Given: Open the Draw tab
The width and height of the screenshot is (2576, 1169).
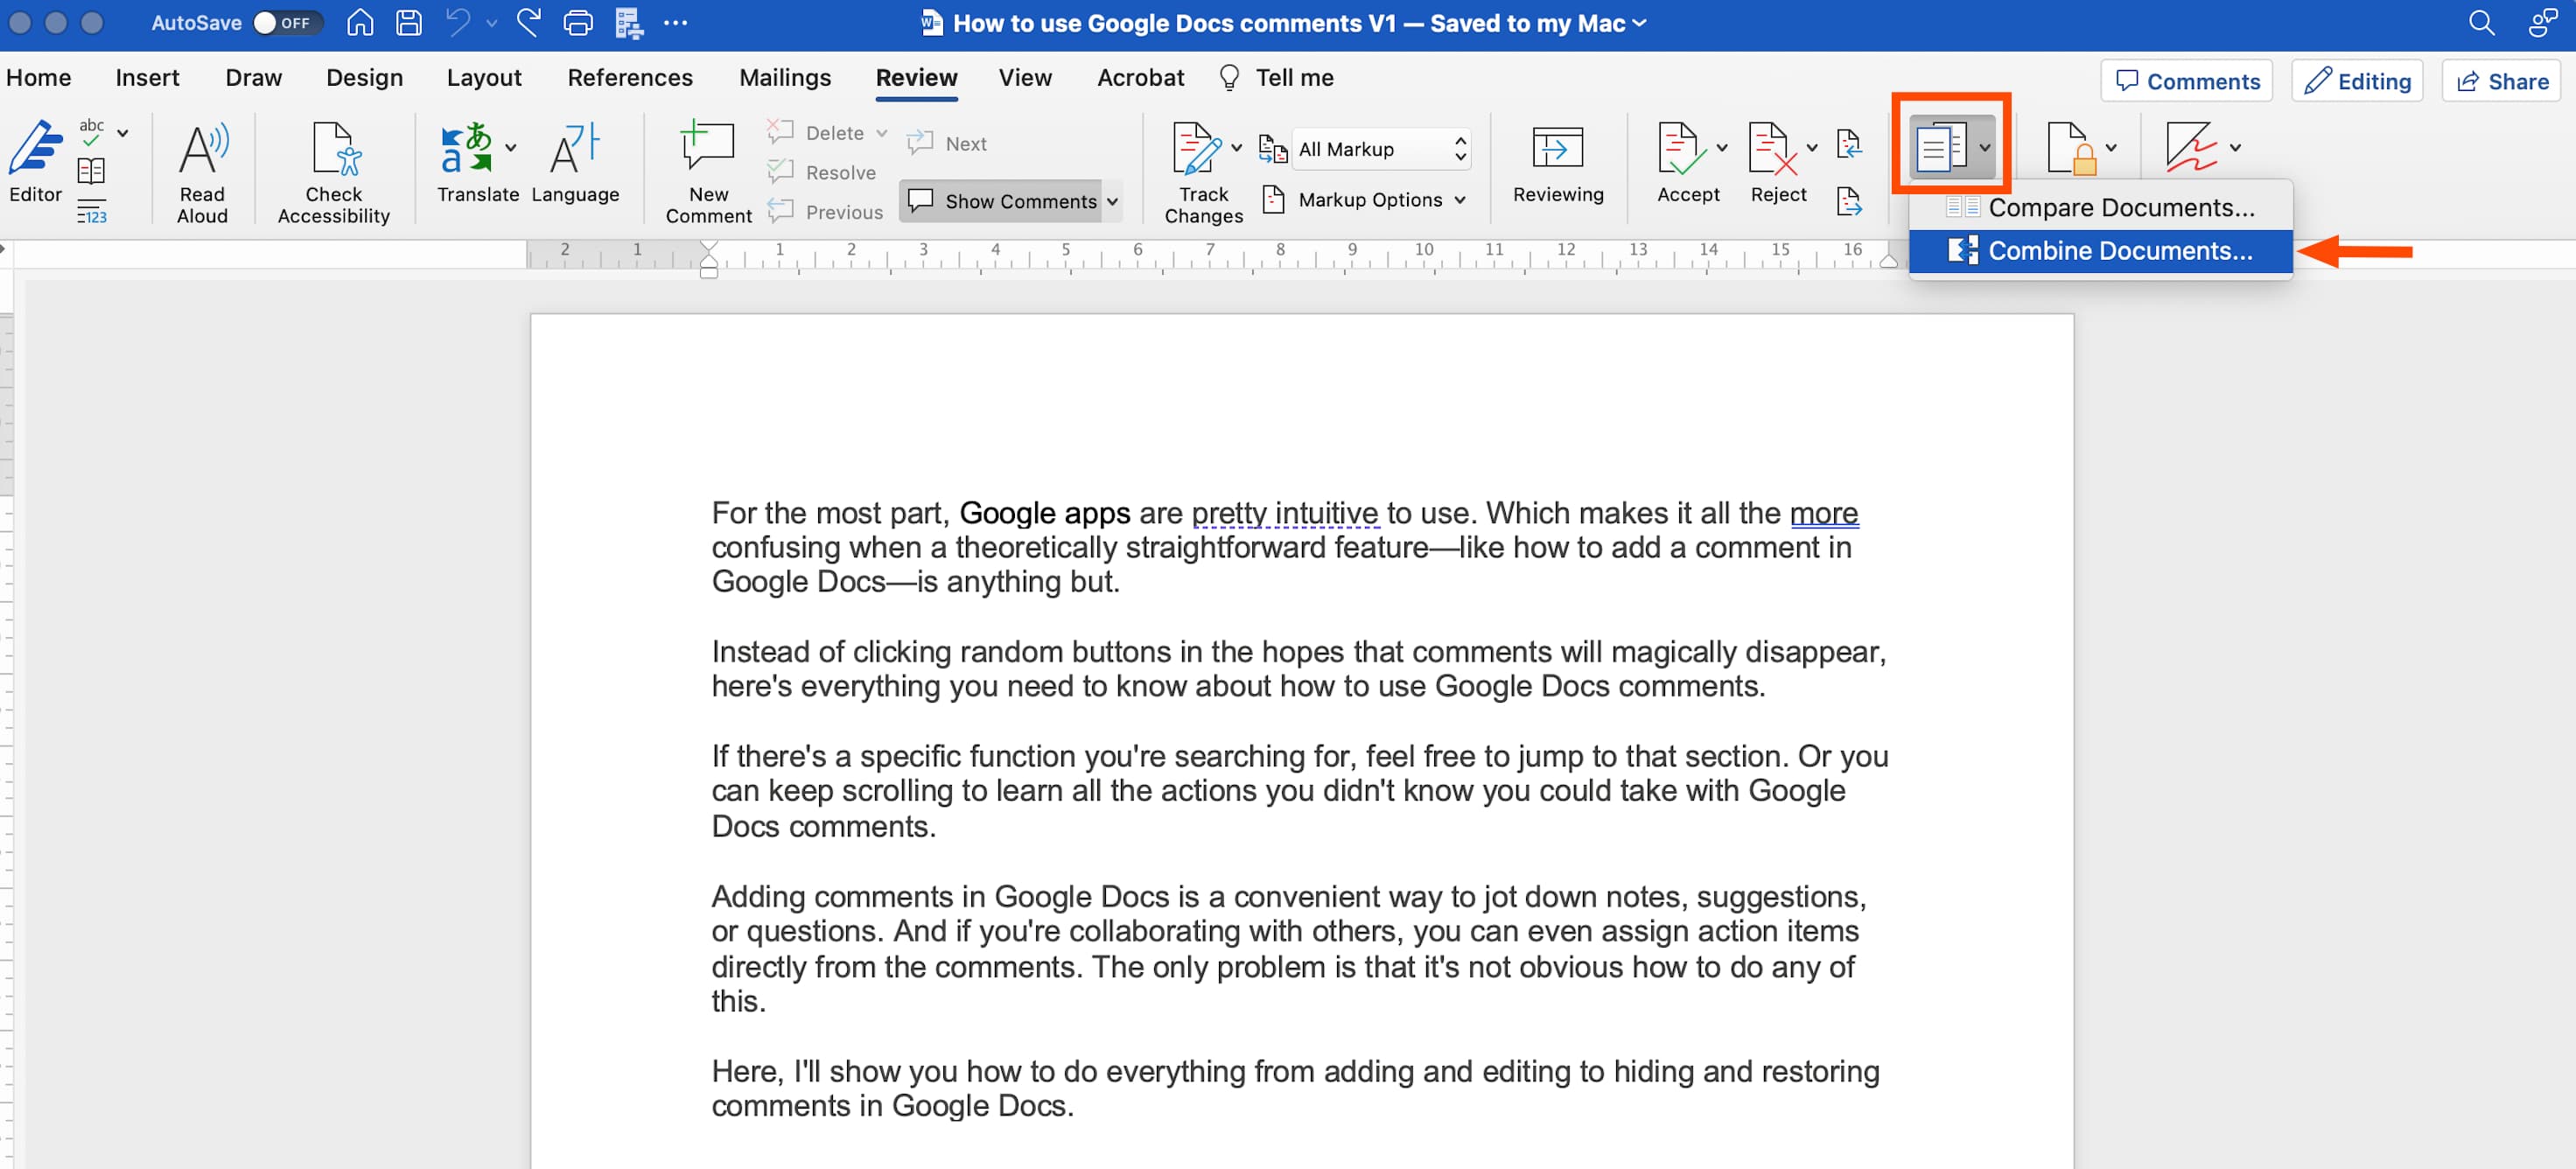Looking at the screenshot, I should point(253,78).
